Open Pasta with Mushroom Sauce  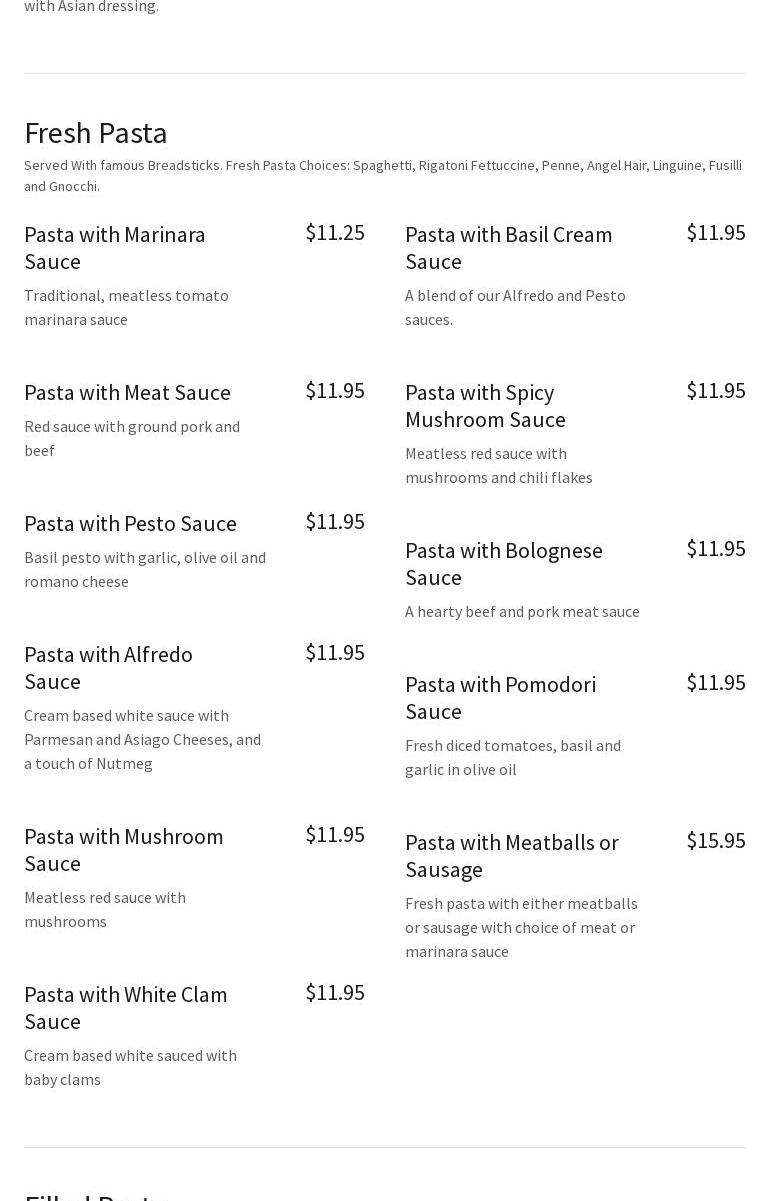click(124, 849)
